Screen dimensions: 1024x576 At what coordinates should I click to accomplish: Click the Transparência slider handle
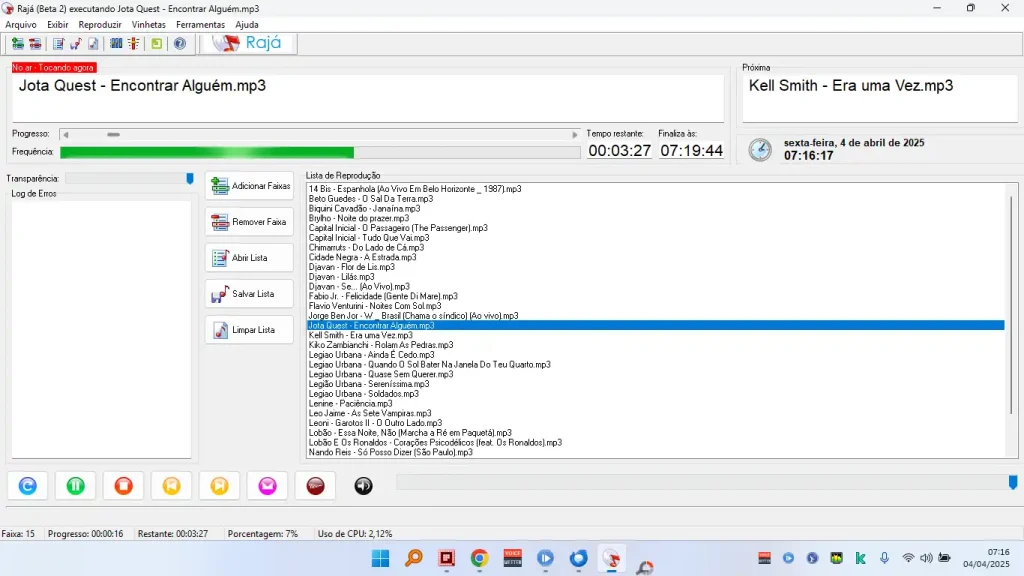tap(190, 178)
